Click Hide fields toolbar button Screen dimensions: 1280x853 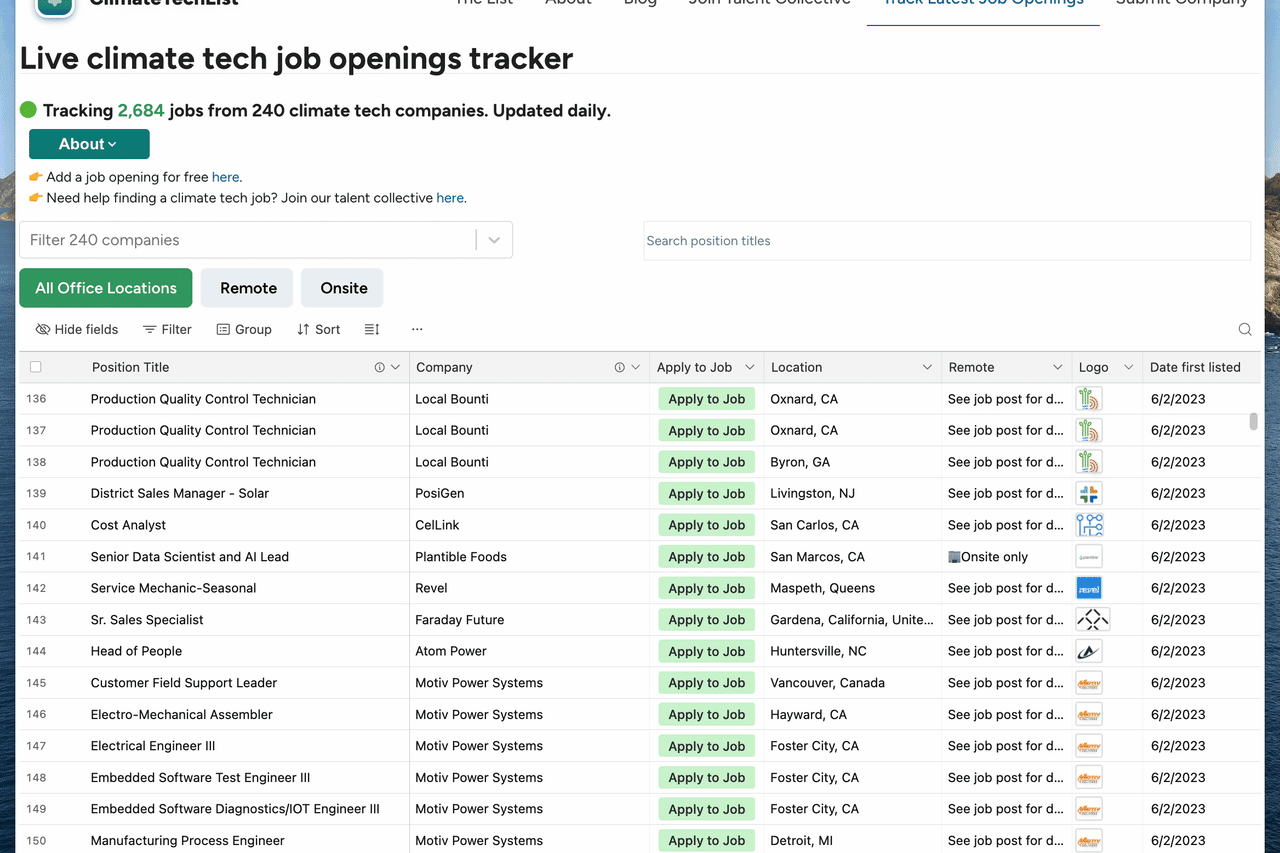pyautogui.click(x=77, y=329)
